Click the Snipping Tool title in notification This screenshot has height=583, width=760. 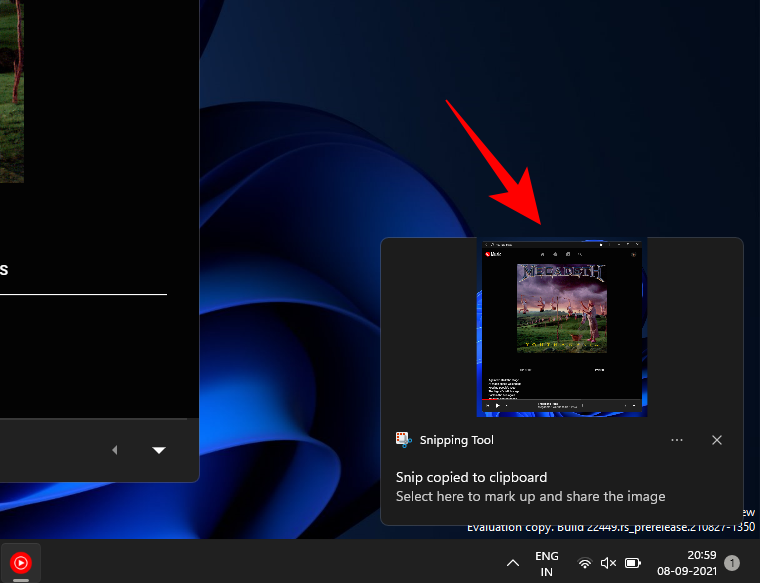coord(456,440)
